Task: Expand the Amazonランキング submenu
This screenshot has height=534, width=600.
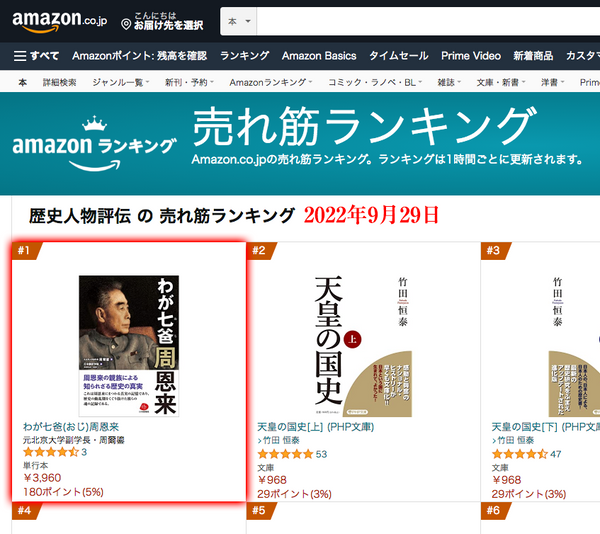Action: [x=271, y=82]
